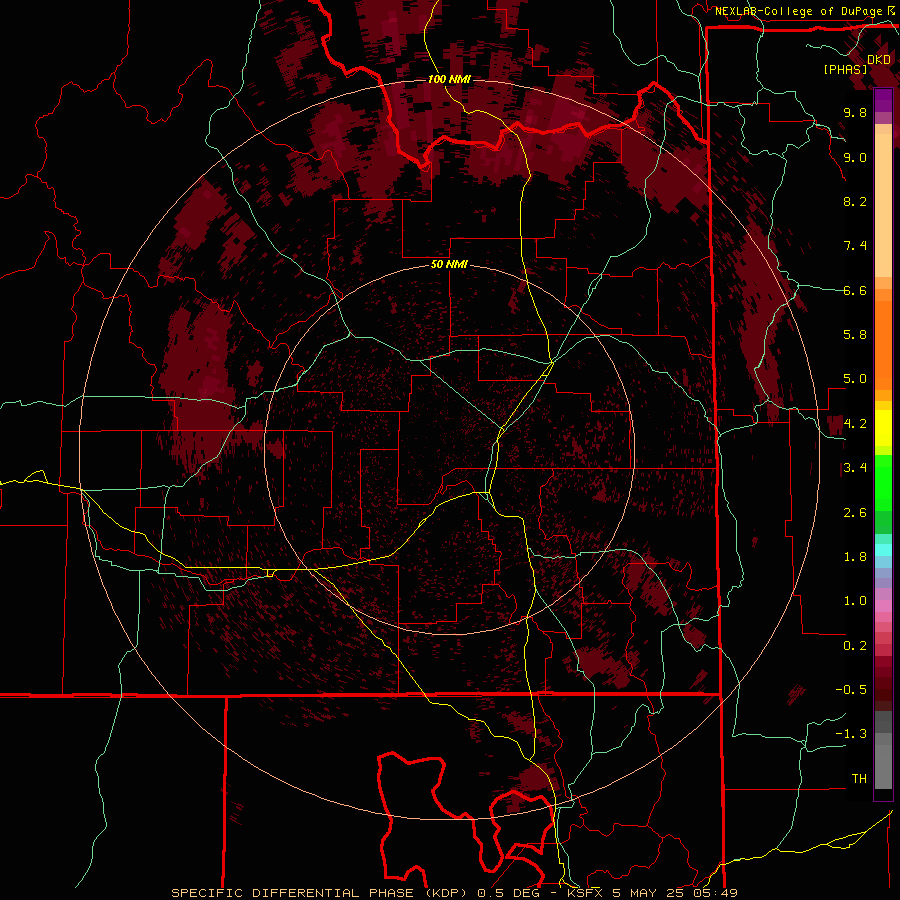
Task: Click the -1.3 scale value
Action: coord(851,734)
